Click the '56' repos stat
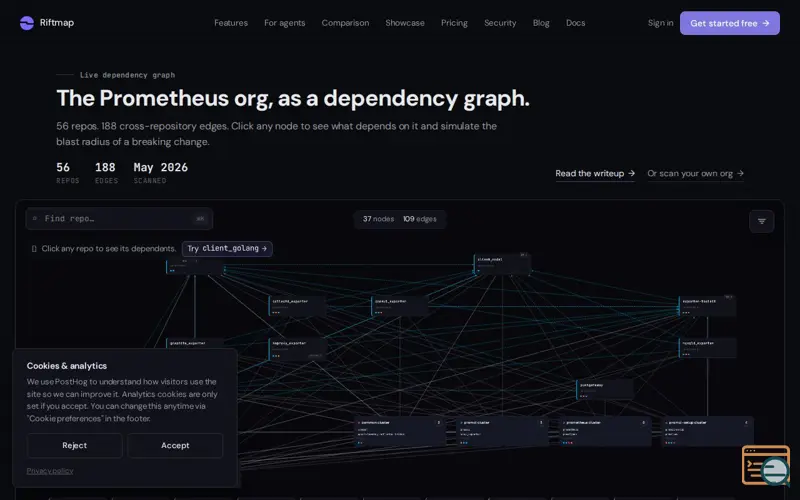 tap(63, 168)
